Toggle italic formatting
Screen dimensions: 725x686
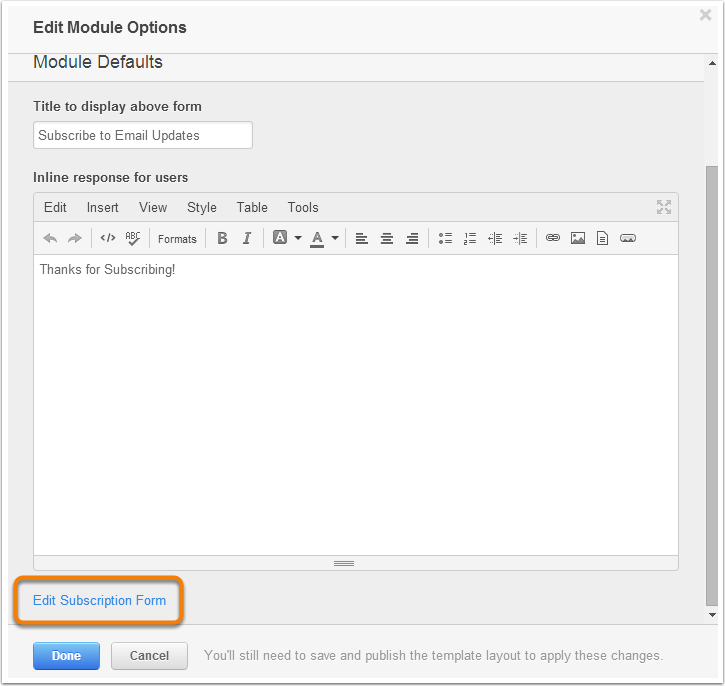[247, 238]
